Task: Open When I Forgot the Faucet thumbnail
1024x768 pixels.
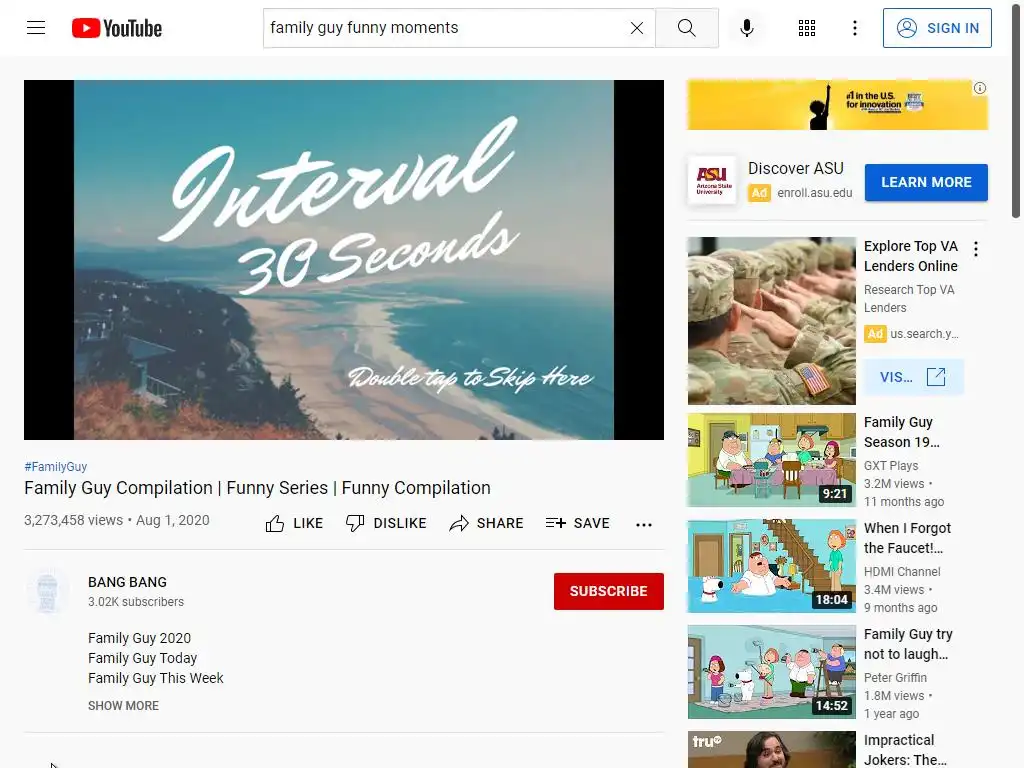Action: [x=771, y=566]
